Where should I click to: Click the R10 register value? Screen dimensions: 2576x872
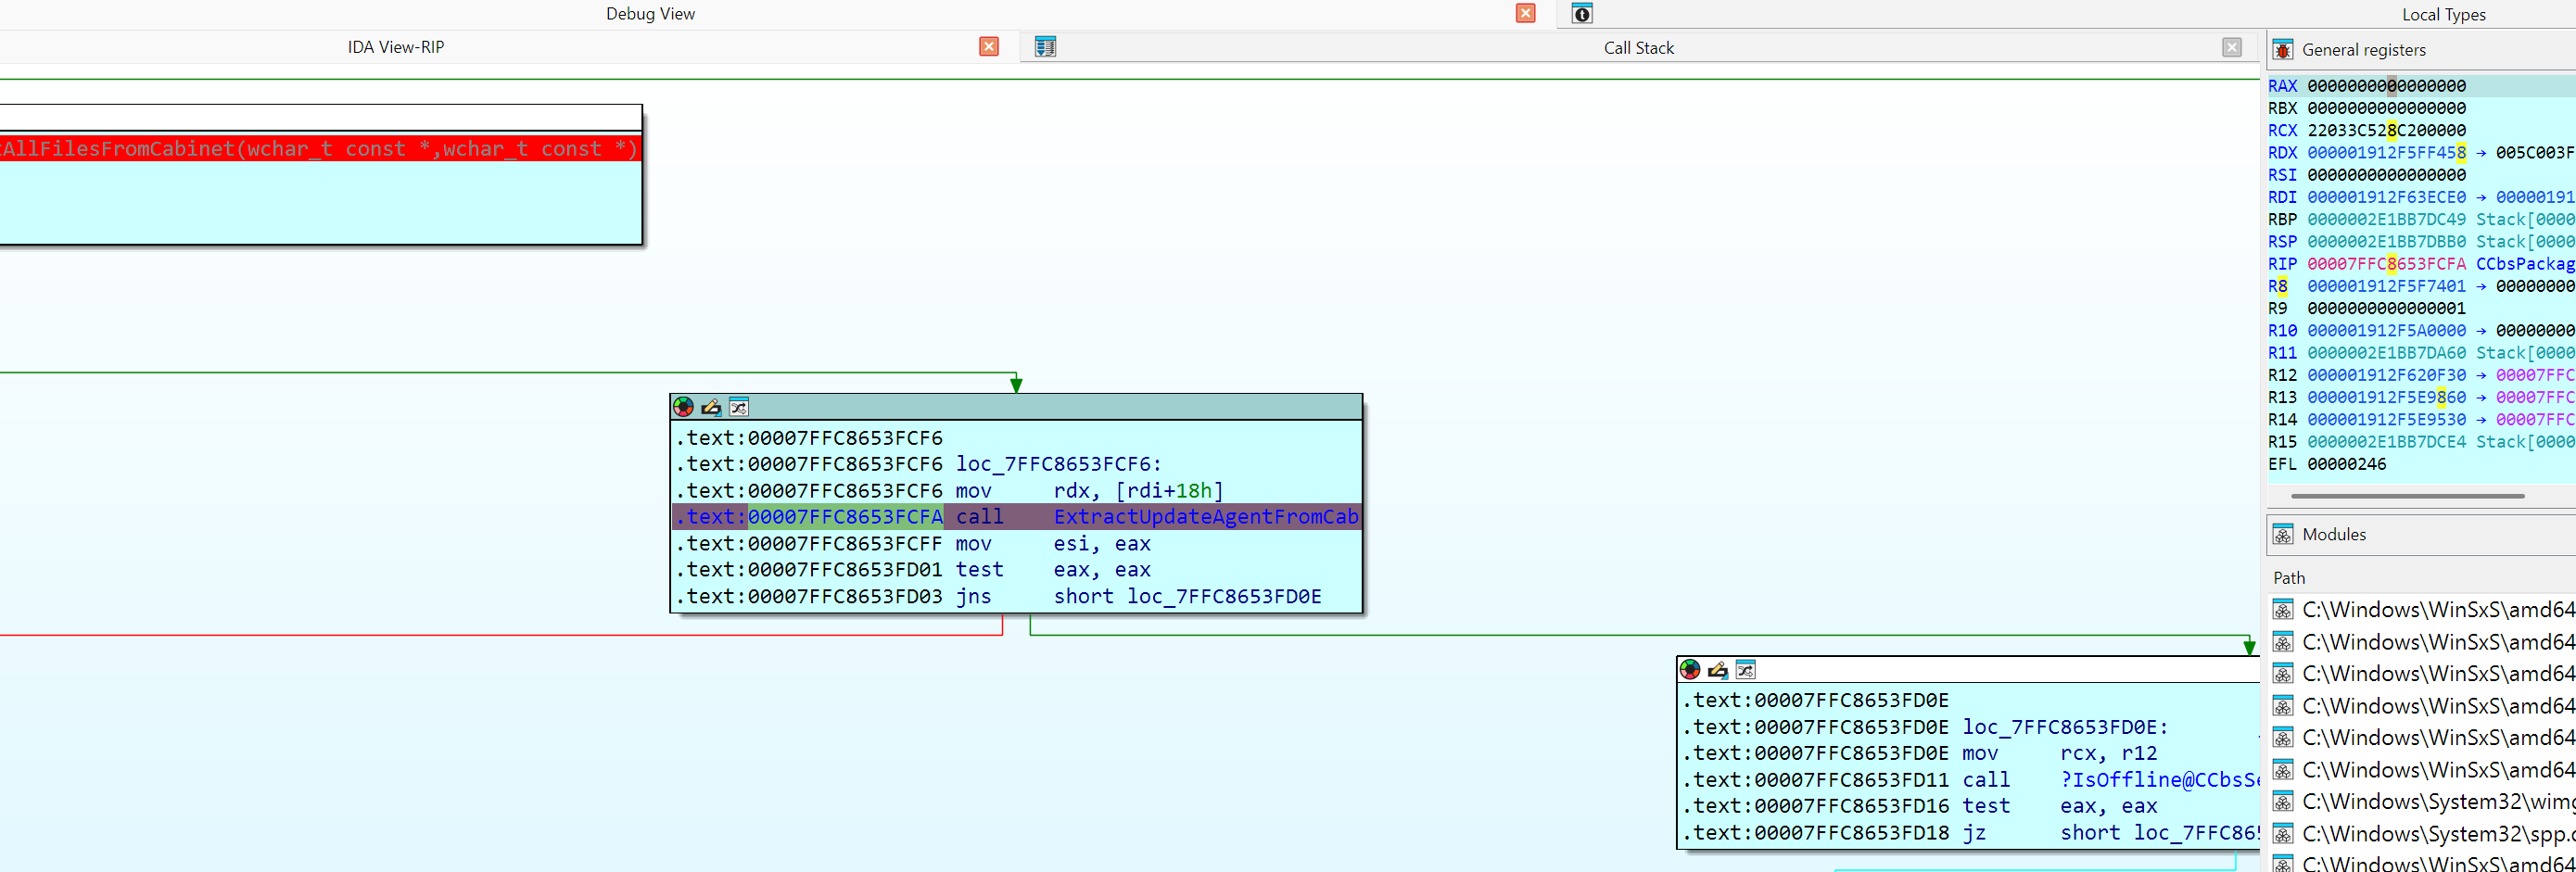[x=2386, y=330]
